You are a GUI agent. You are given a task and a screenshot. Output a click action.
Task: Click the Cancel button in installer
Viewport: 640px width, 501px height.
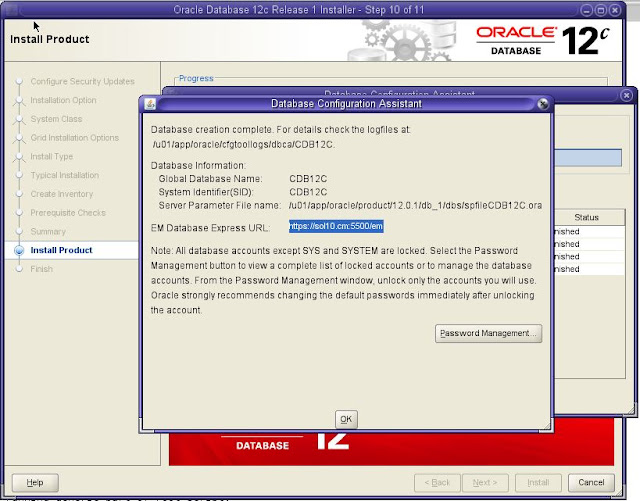coord(591,483)
